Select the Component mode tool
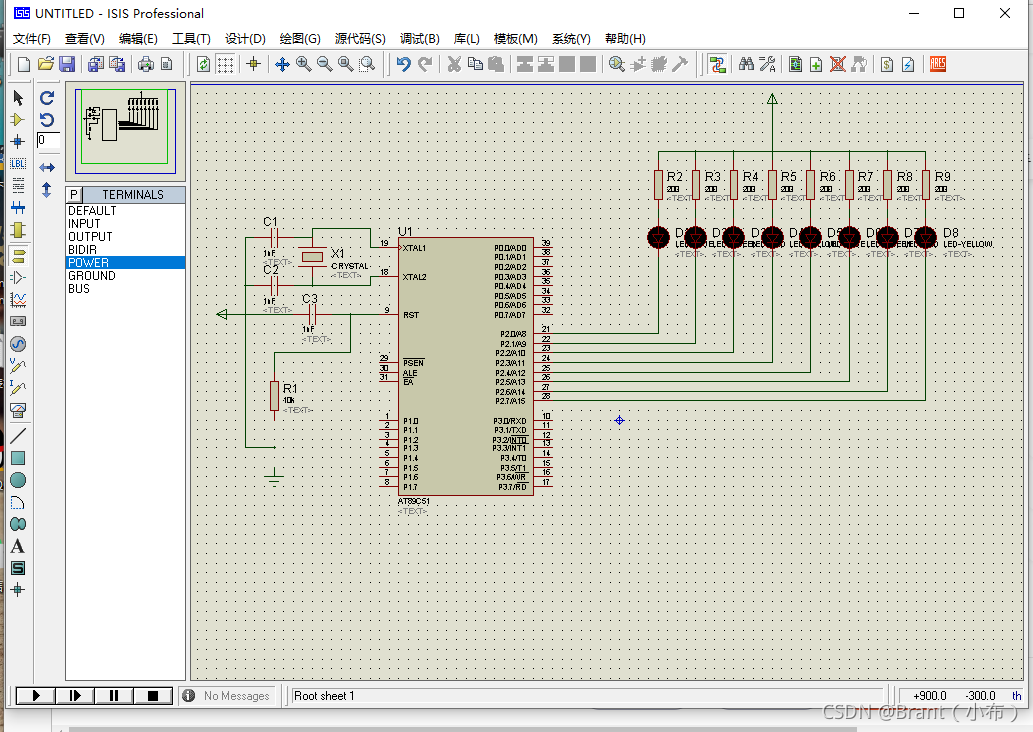The image size is (1033, 732). pos(17,119)
